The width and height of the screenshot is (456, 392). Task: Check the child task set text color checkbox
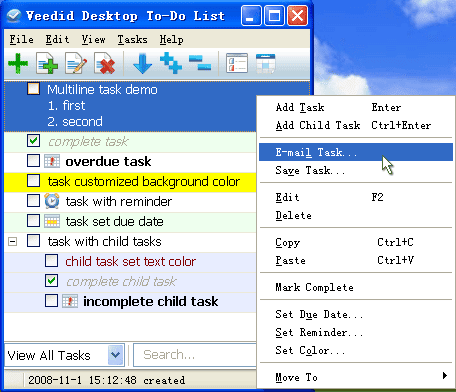point(51,261)
